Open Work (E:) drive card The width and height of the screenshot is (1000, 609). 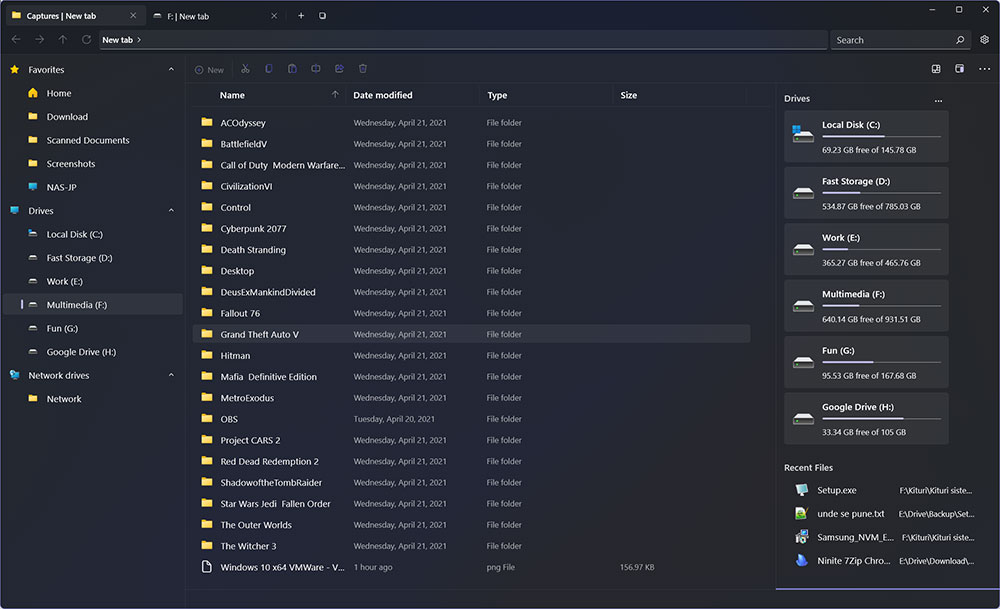tap(866, 249)
